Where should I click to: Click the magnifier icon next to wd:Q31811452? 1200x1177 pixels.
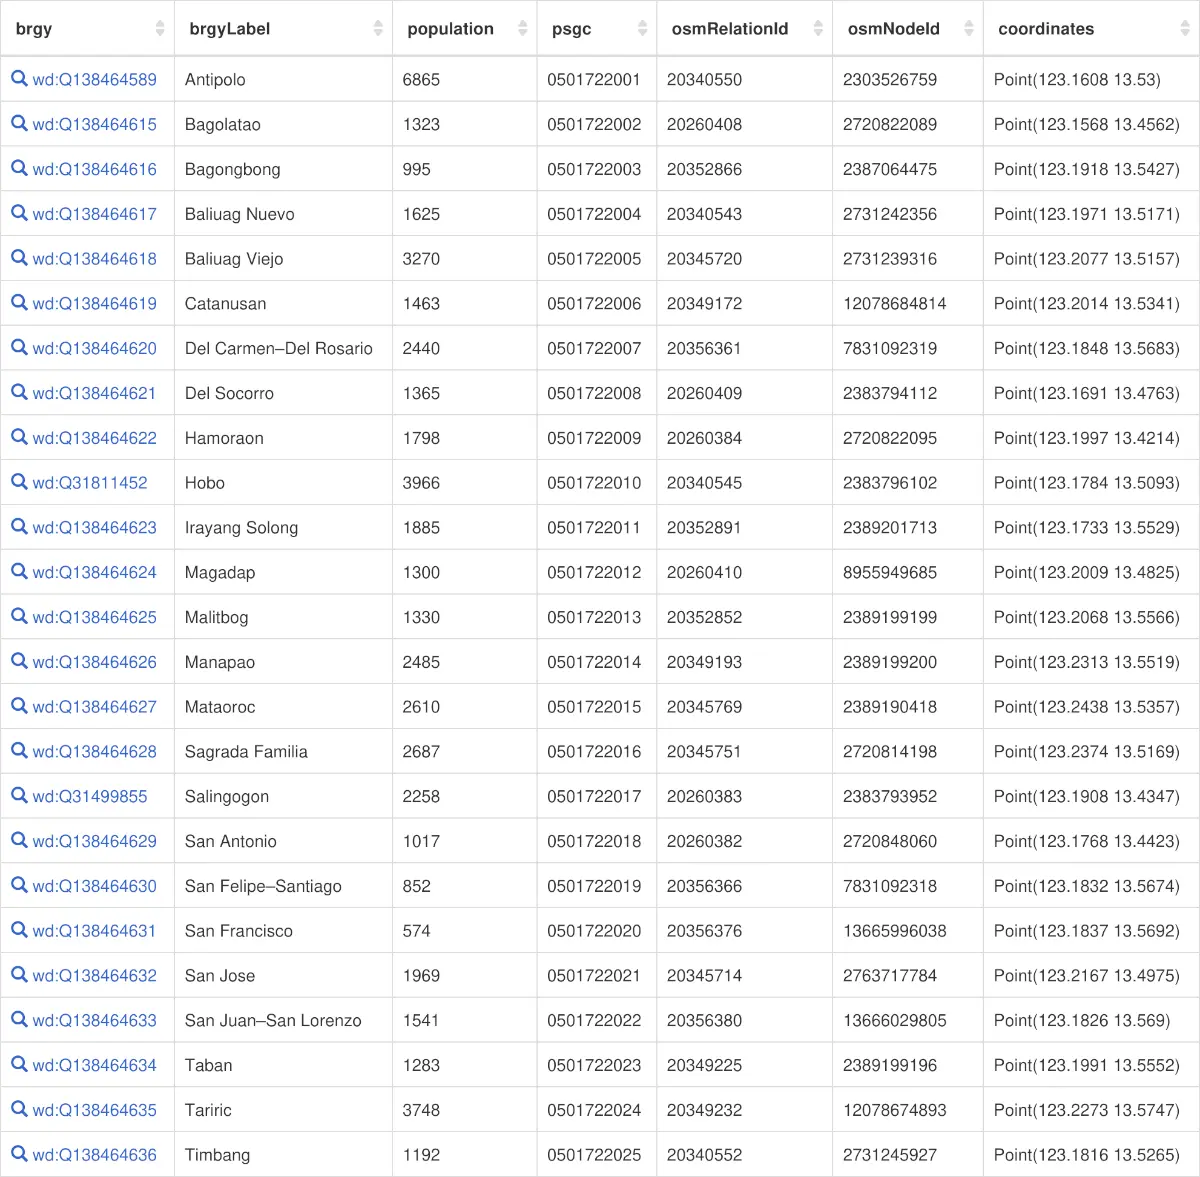(x=19, y=481)
